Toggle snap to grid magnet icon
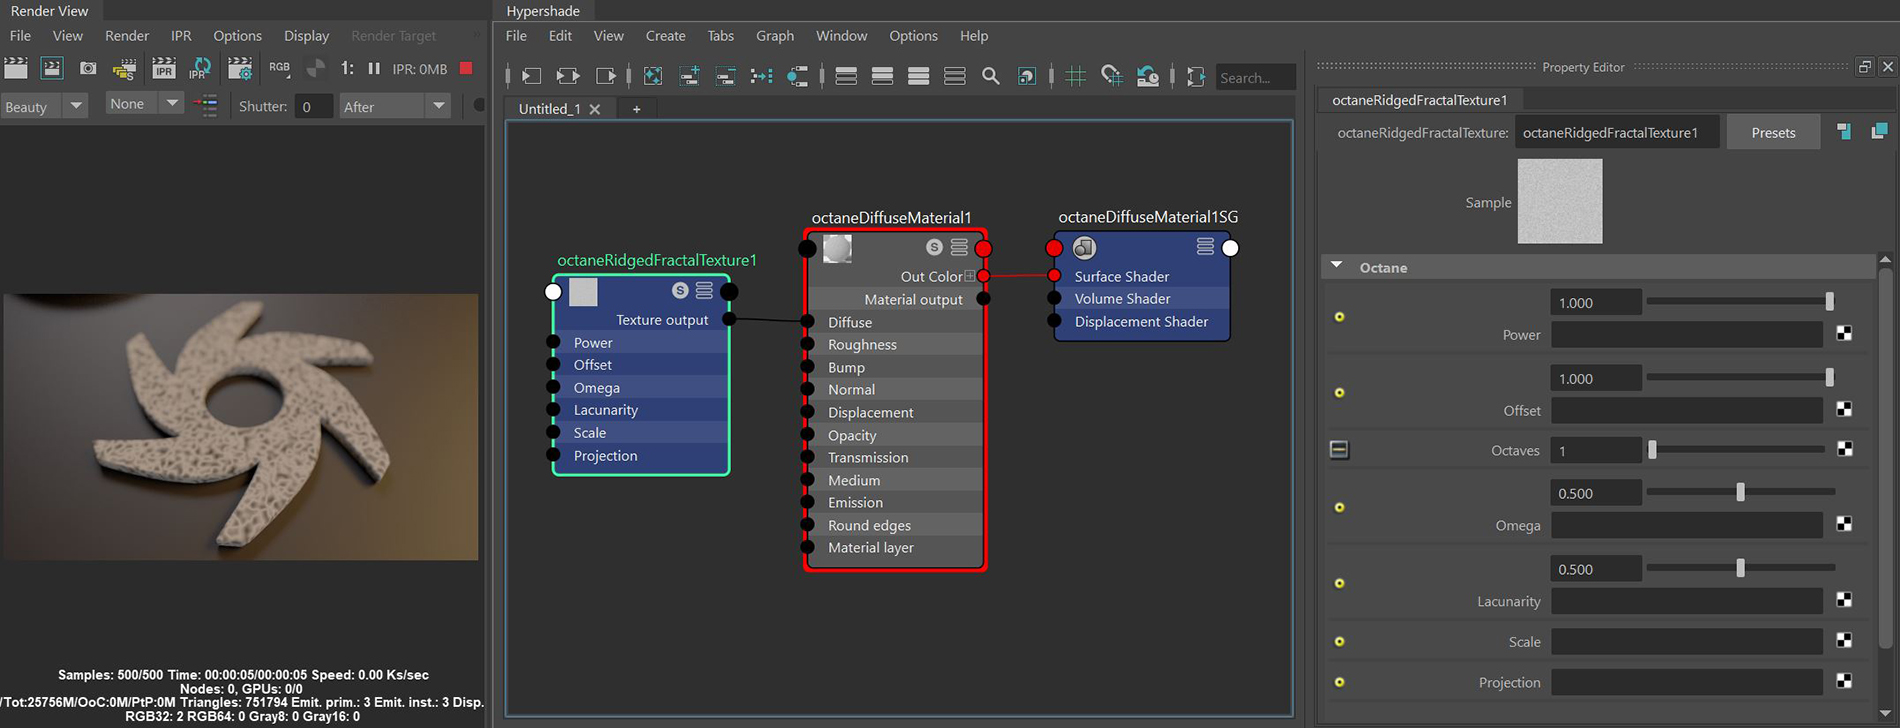 tap(1111, 76)
